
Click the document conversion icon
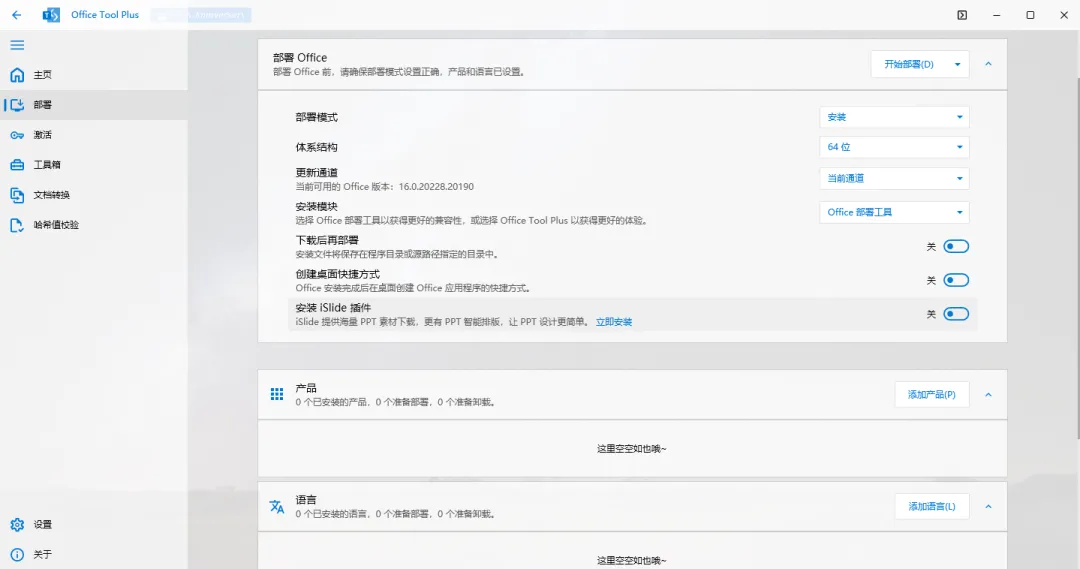tap(17, 195)
